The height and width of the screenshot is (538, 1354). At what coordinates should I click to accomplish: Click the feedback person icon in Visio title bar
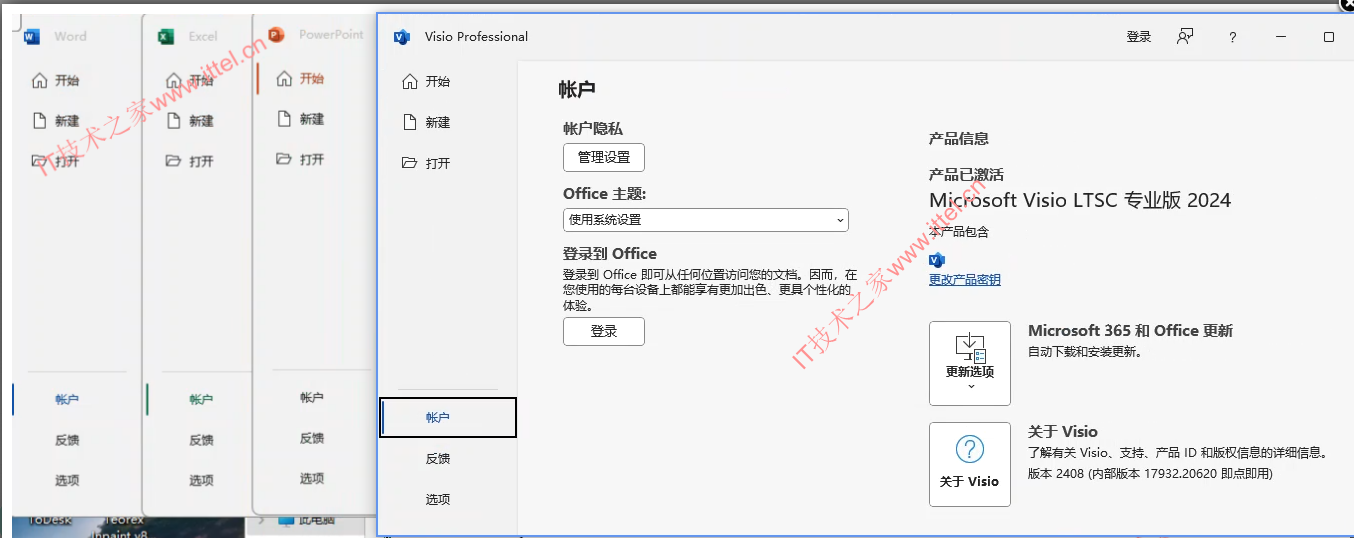point(1185,37)
